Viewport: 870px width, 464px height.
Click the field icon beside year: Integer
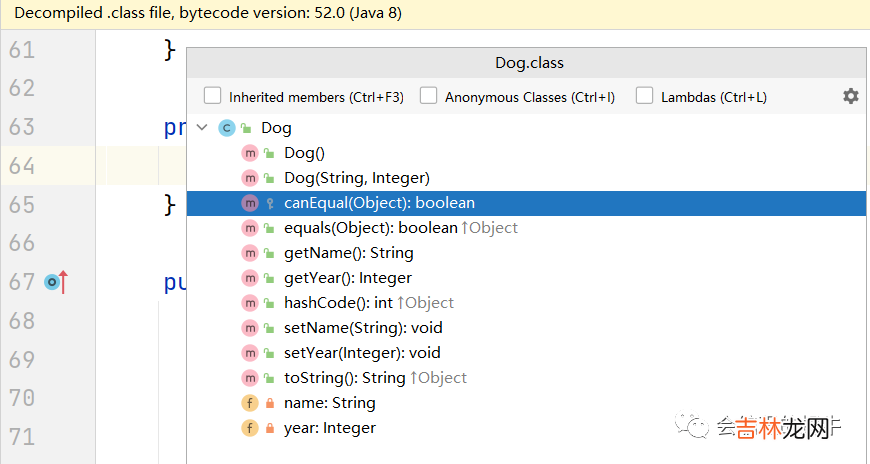click(x=250, y=428)
